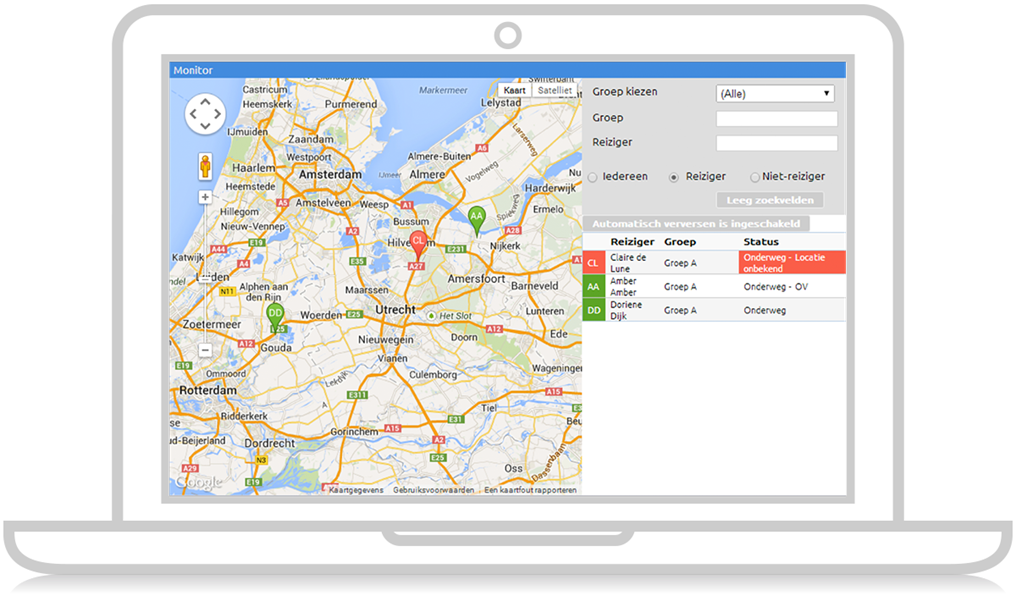1016x607 pixels.
Task: Zoom out with the minus button
Action: (205, 350)
